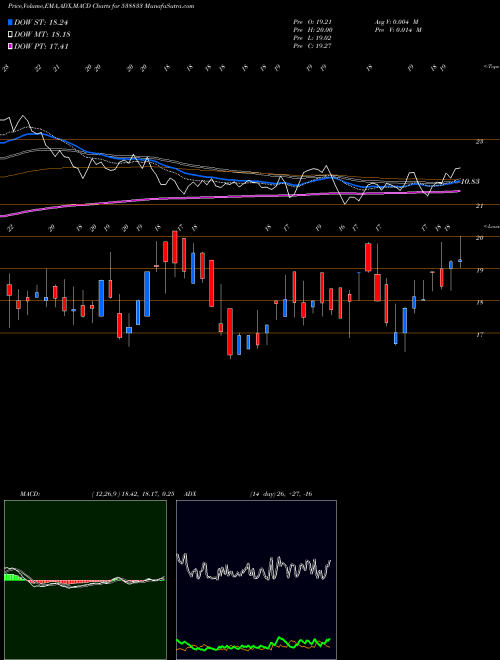Image resolution: width=500 pixels, height=660 pixels.
Task: Click the 'Pre C: 19.27' value
Action: [313, 46]
